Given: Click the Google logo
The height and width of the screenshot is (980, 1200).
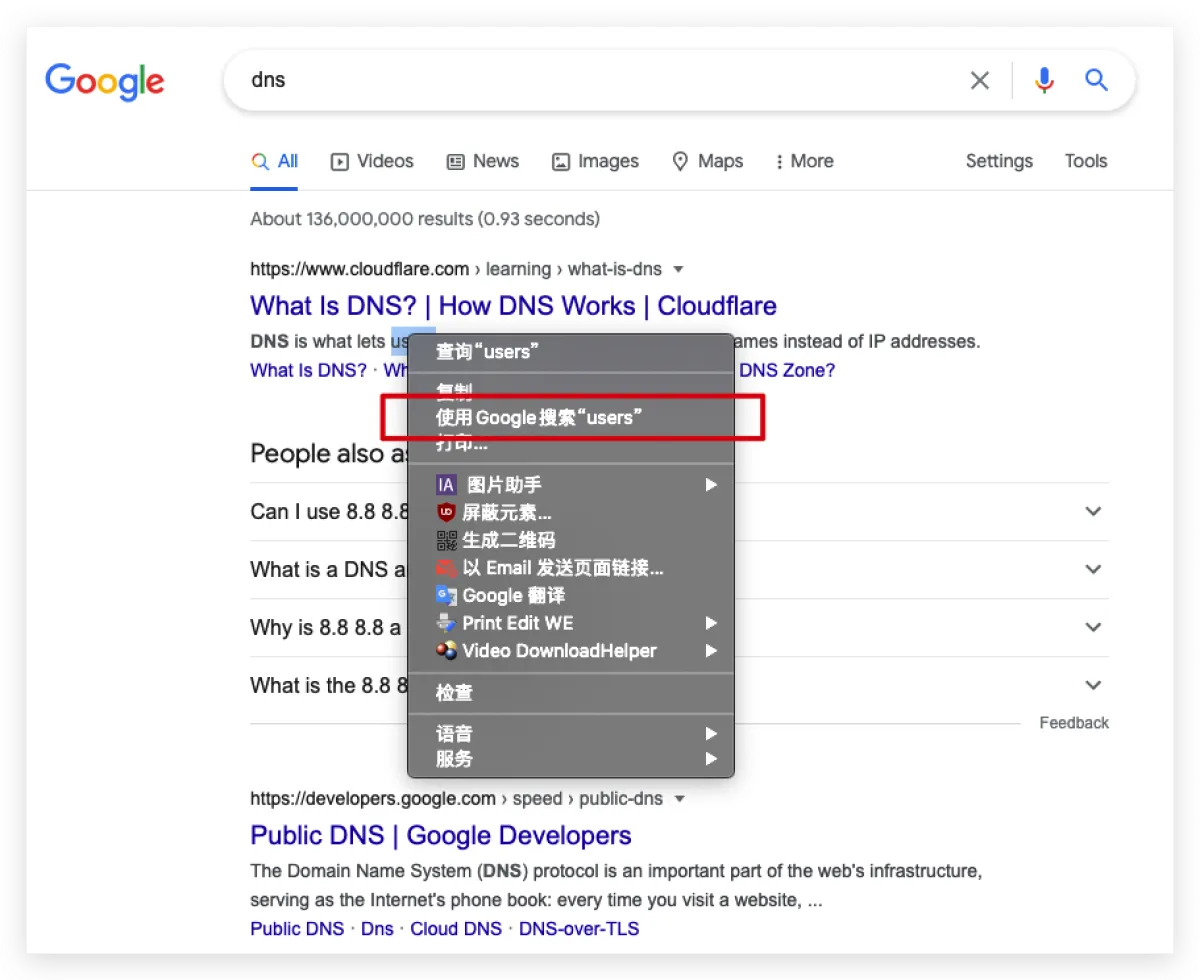Looking at the screenshot, I should (x=105, y=81).
